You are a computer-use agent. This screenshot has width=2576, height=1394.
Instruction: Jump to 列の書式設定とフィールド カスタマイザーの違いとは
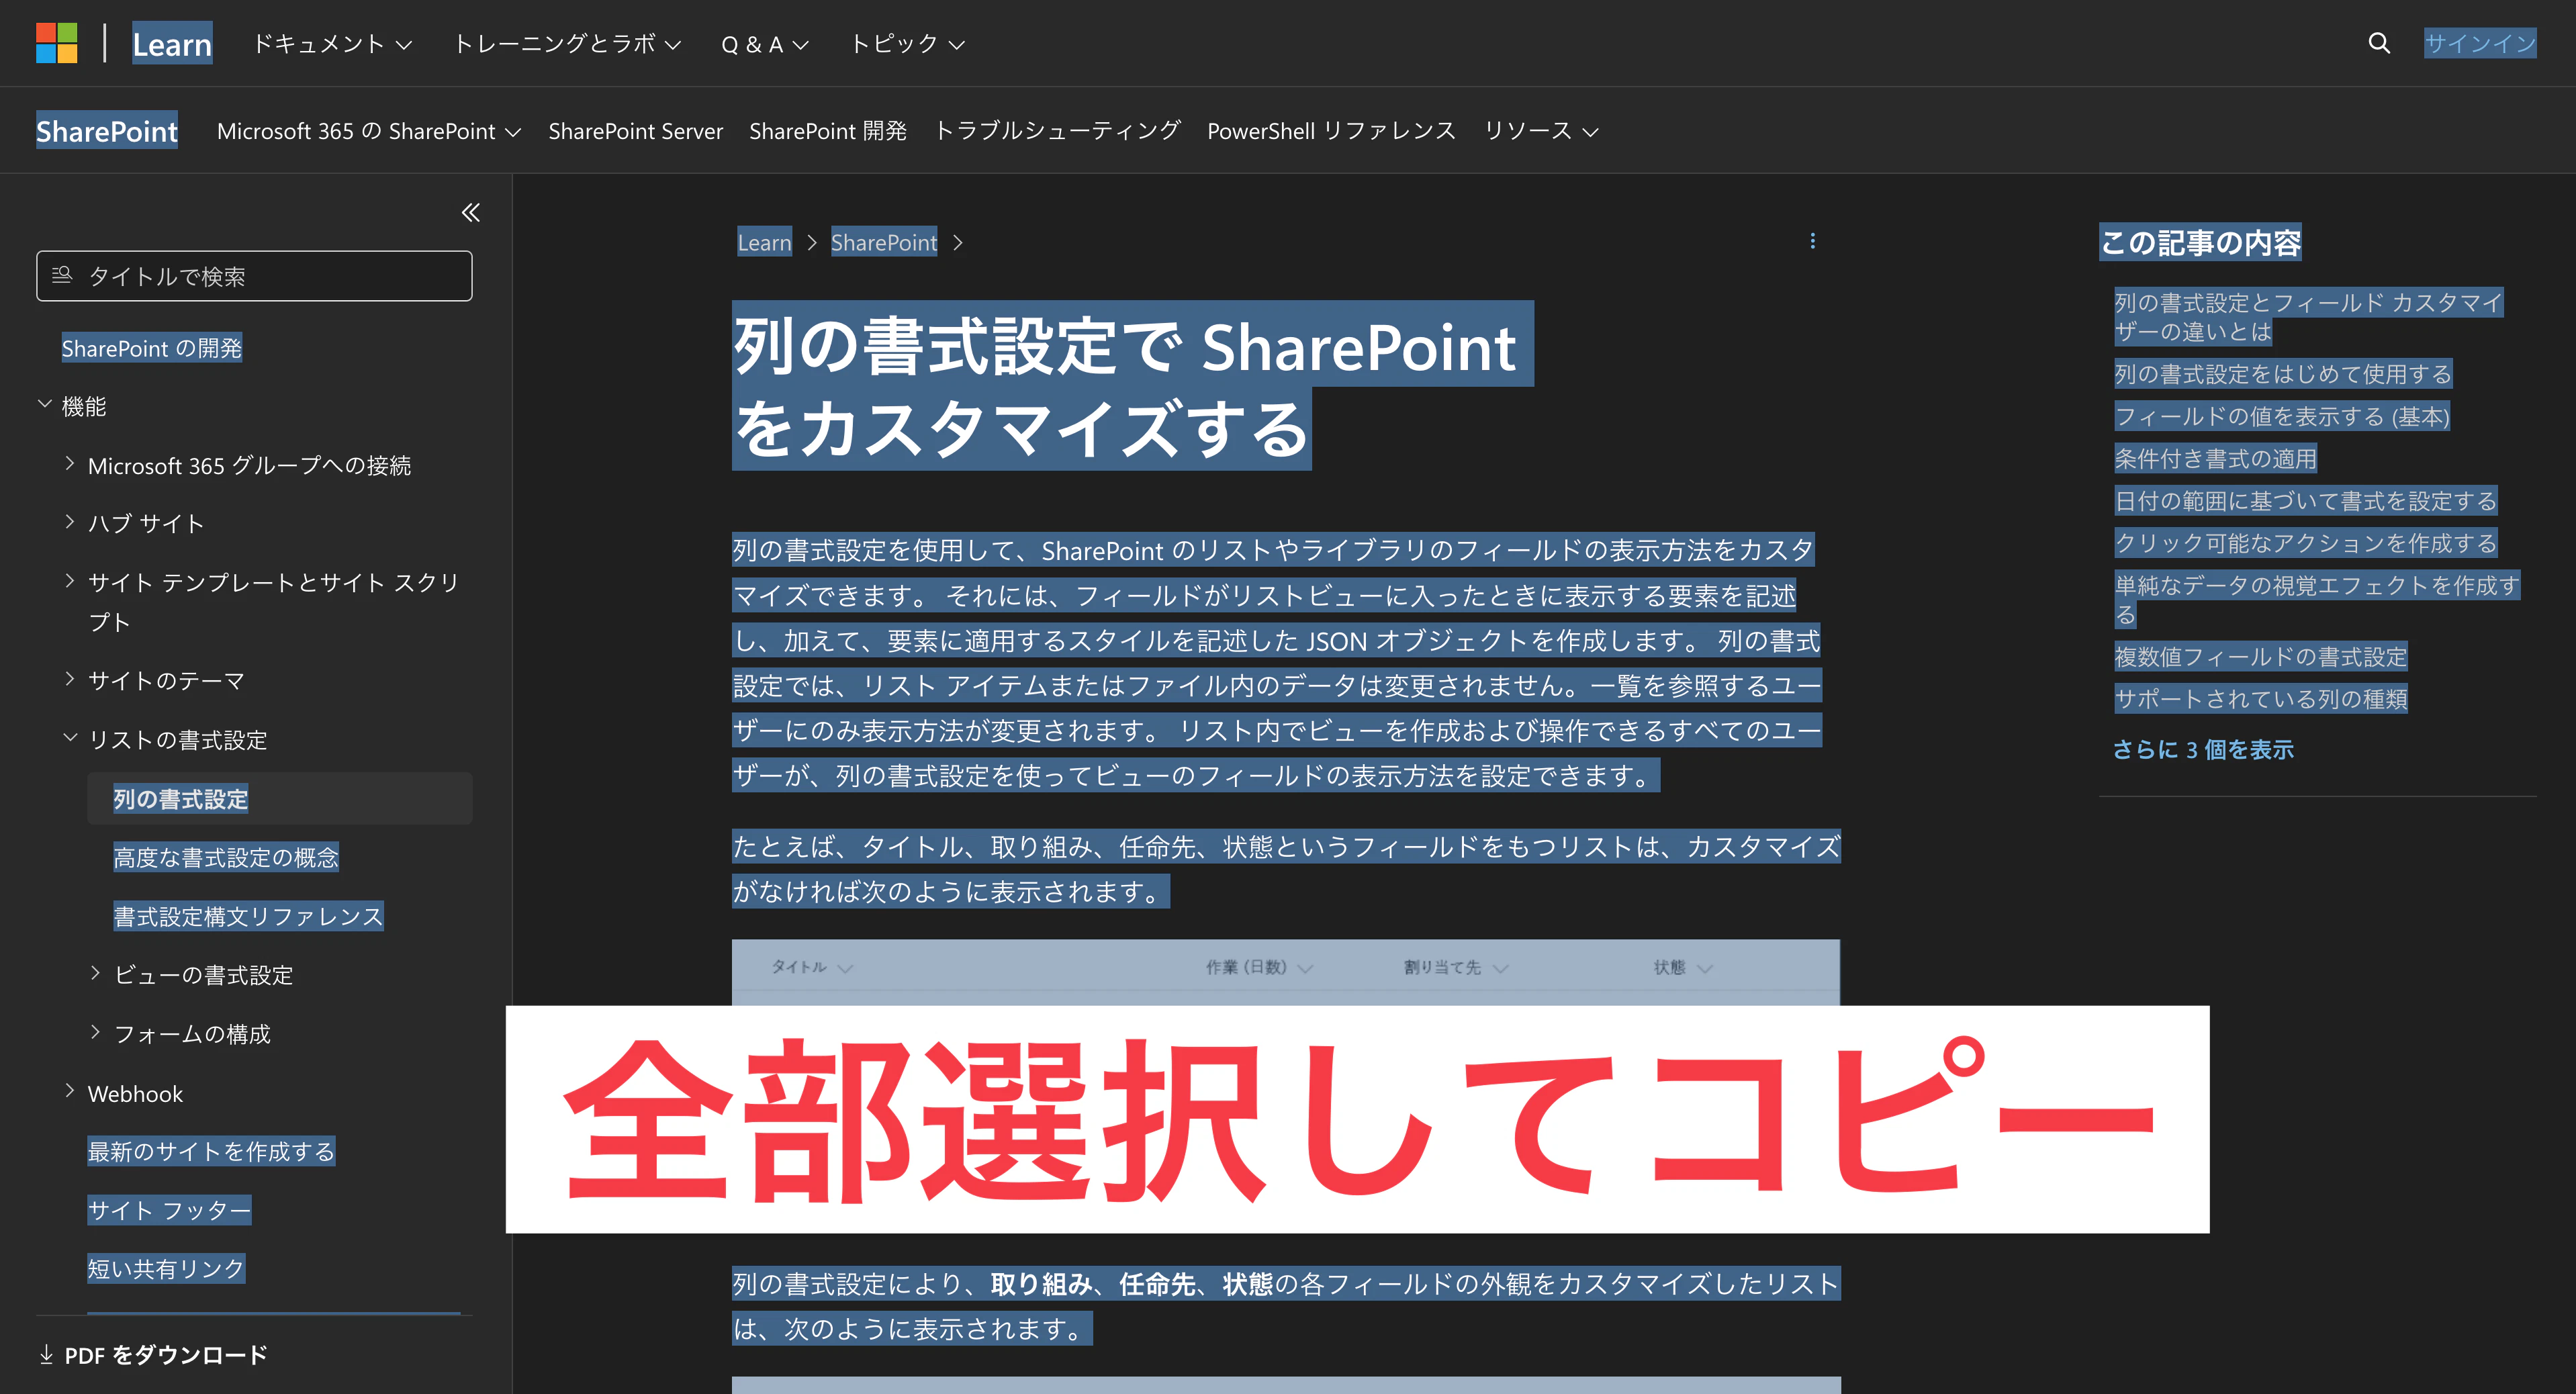[x=2308, y=316]
